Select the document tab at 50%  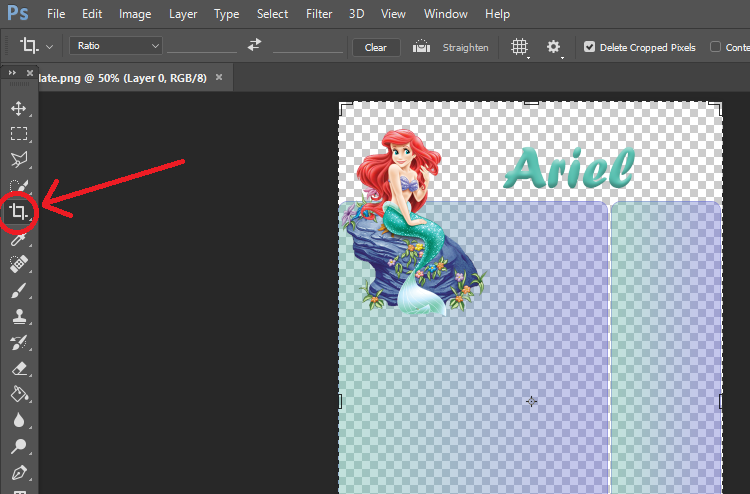[122, 78]
